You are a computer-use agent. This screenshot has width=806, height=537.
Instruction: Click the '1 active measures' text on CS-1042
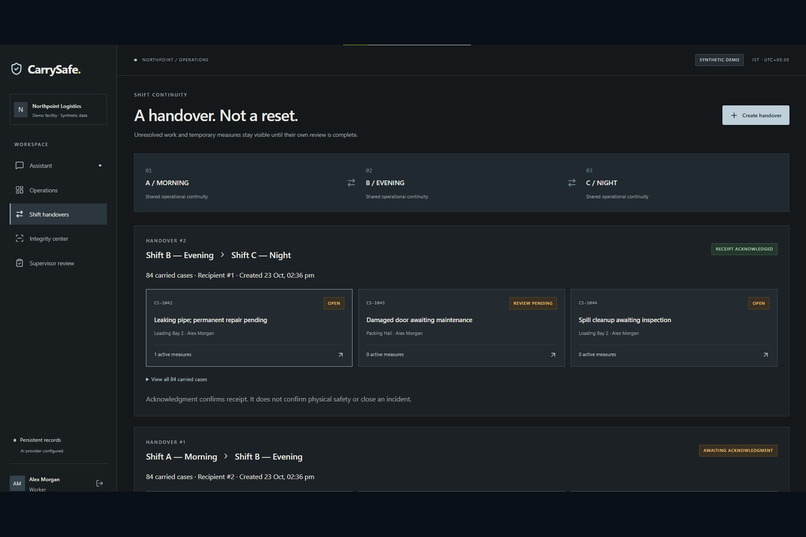[173, 355]
